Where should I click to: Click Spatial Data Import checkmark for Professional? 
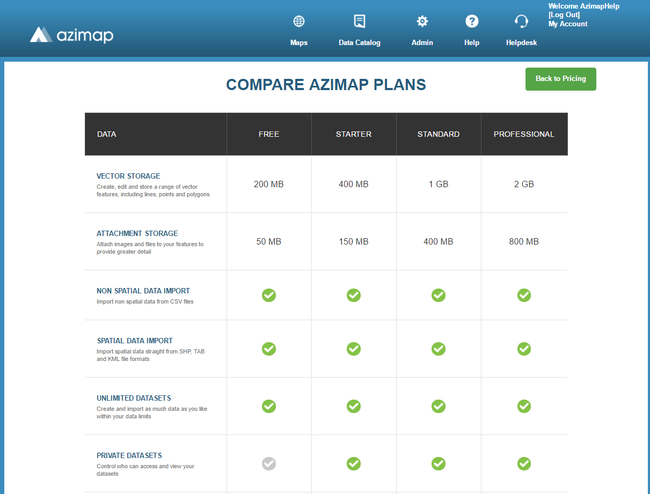(x=524, y=349)
